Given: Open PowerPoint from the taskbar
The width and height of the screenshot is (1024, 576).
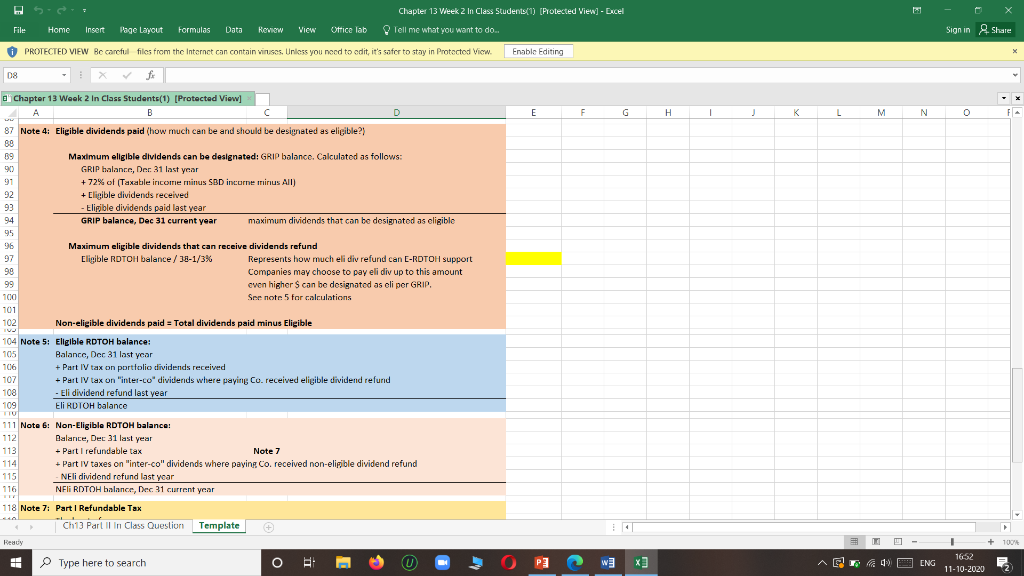Looking at the screenshot, I should point(541,562).
